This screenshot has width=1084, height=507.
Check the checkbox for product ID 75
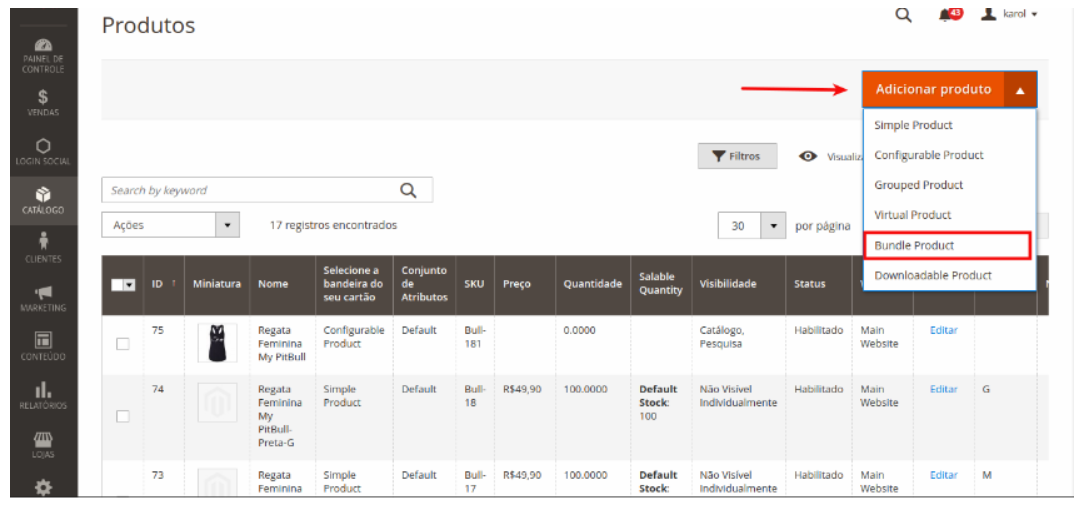tap(123, 344)
